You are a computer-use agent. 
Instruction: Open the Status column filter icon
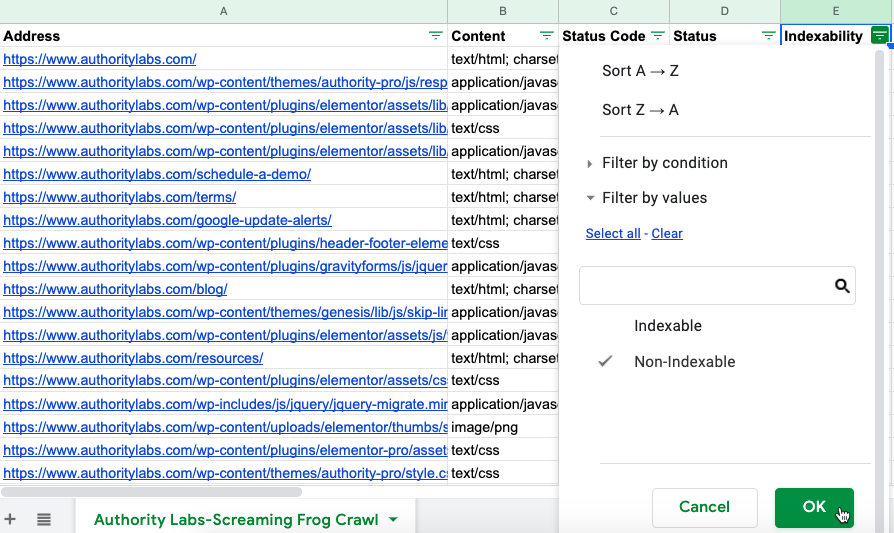768,36
